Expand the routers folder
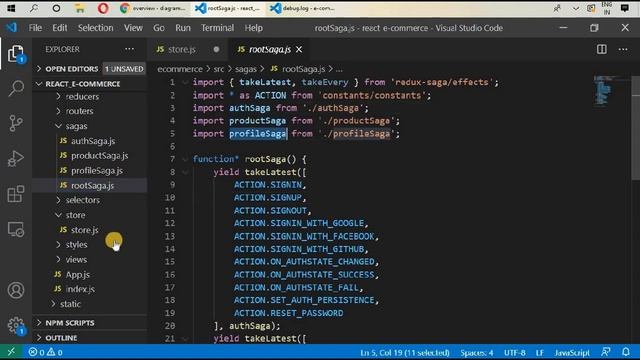The width and height of the screenshot is (640, 360). [x=79, y=111]
